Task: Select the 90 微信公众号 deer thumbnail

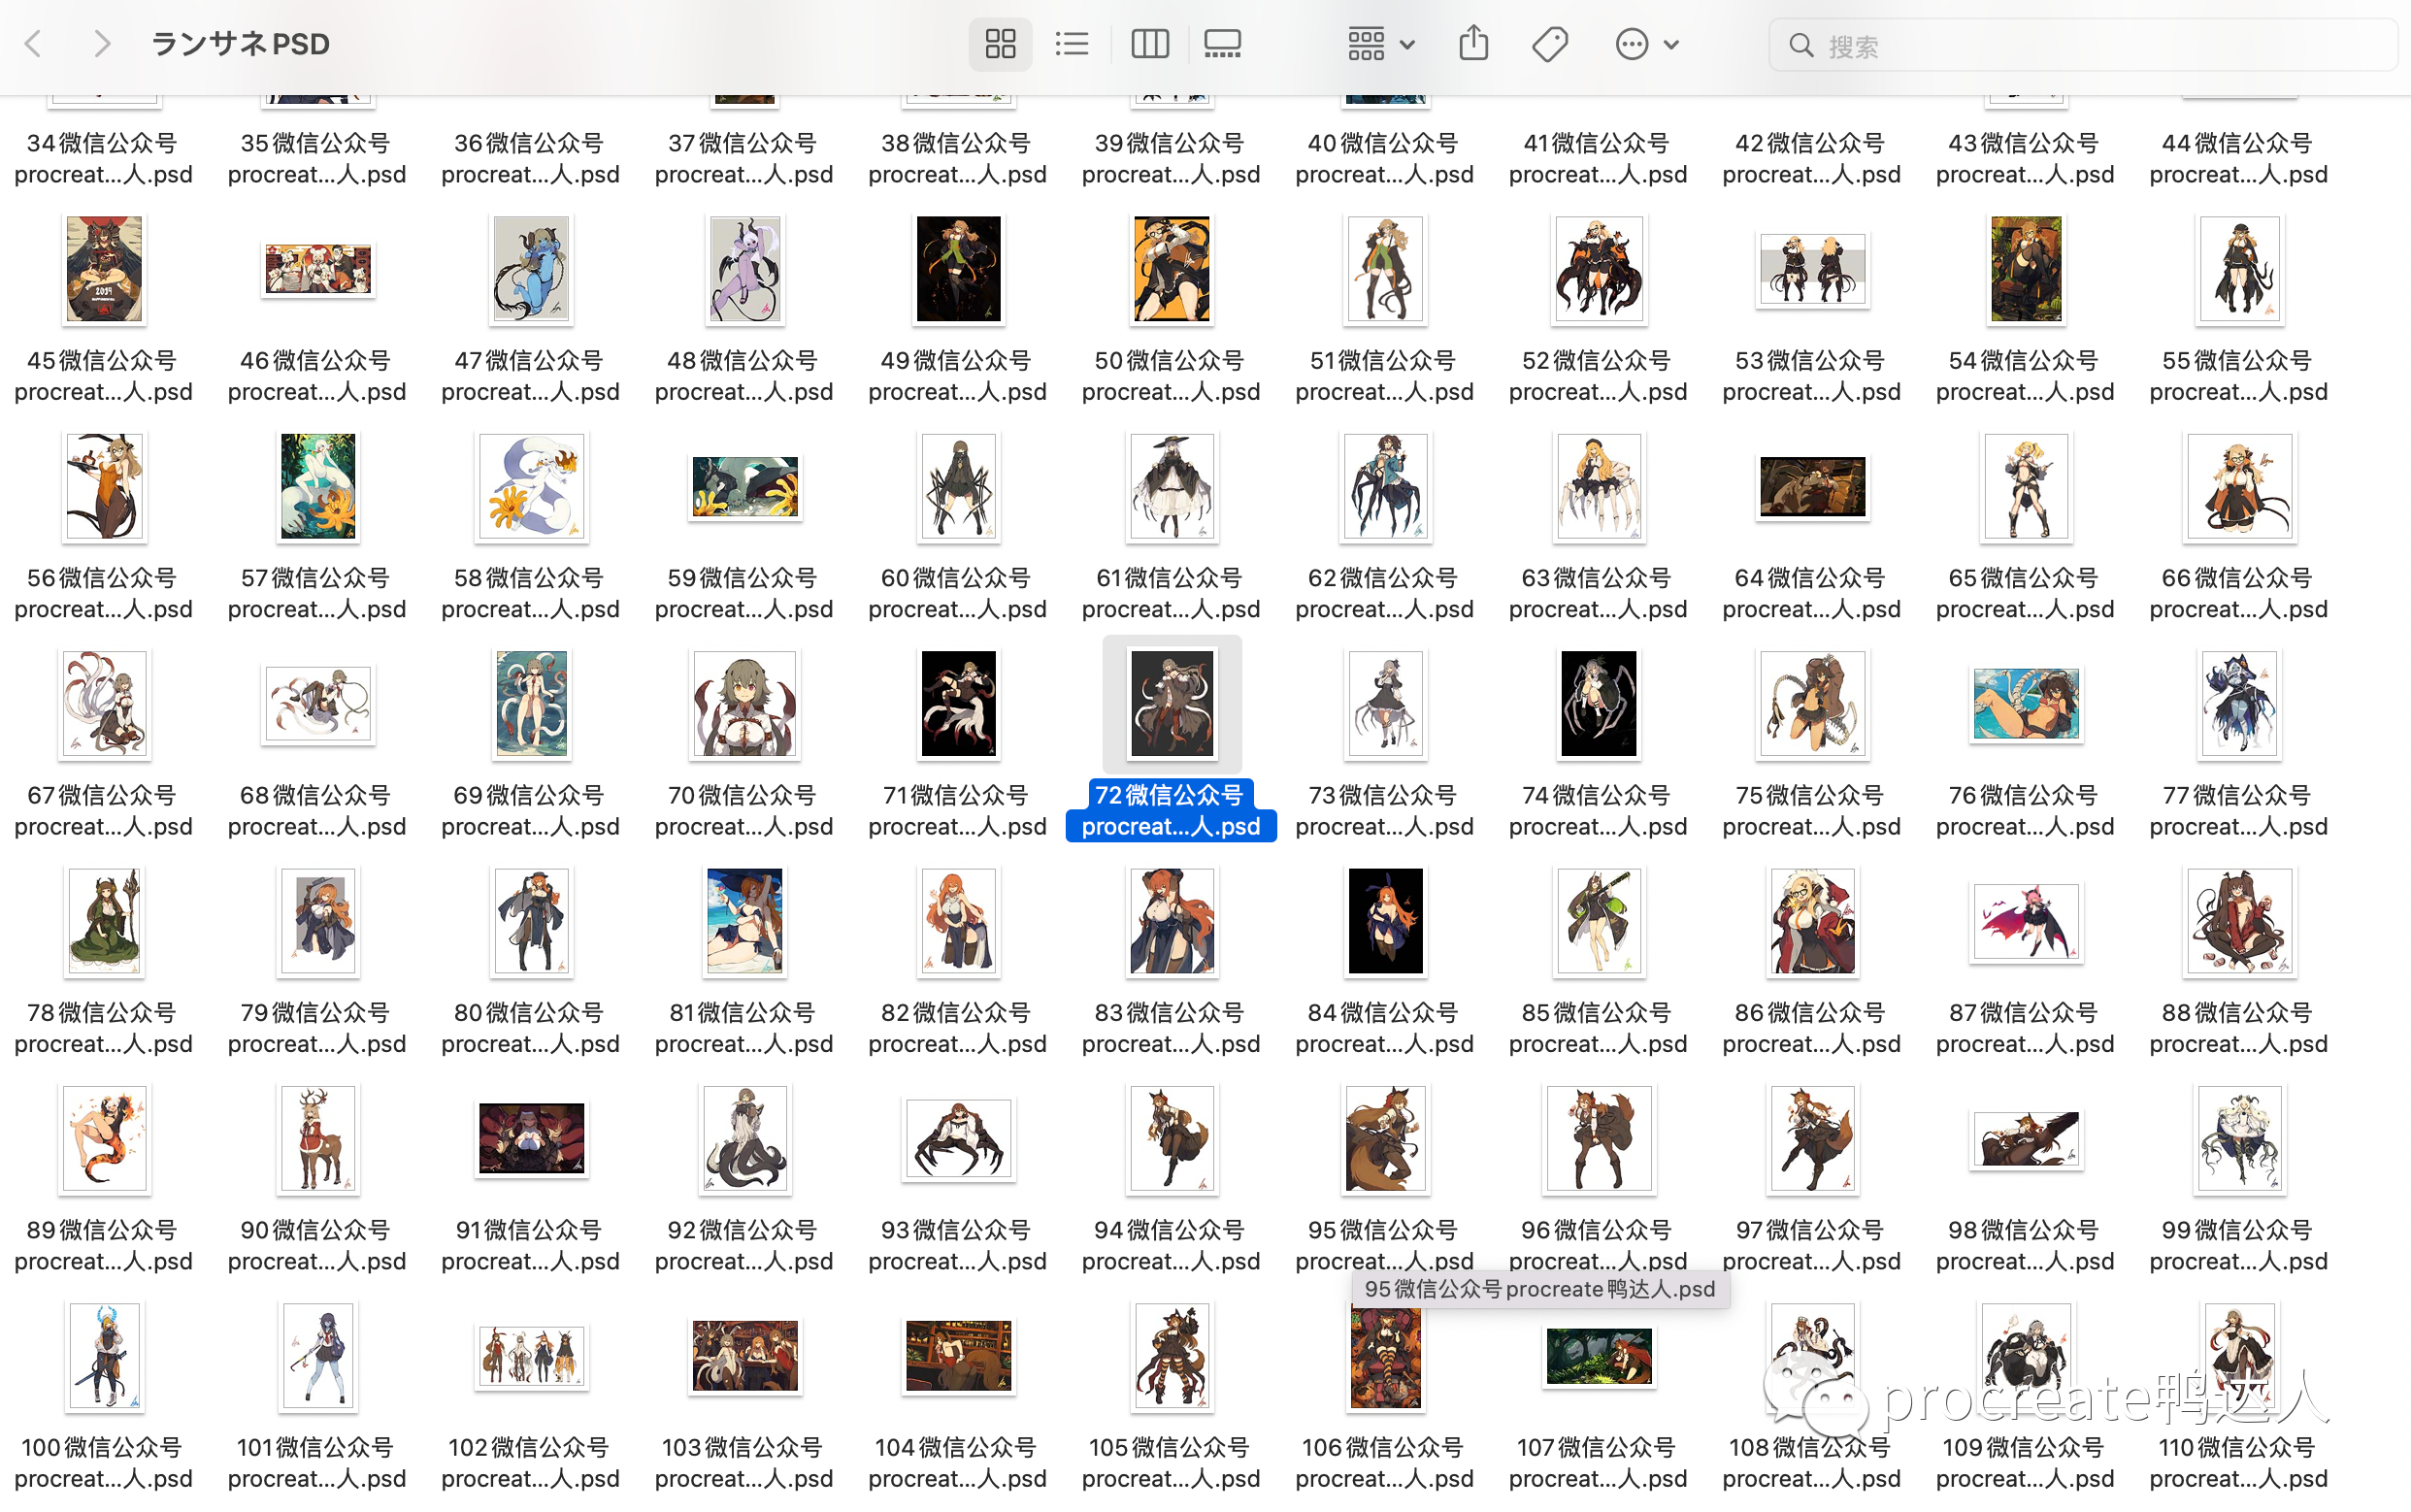Action: pos(318,1139)
